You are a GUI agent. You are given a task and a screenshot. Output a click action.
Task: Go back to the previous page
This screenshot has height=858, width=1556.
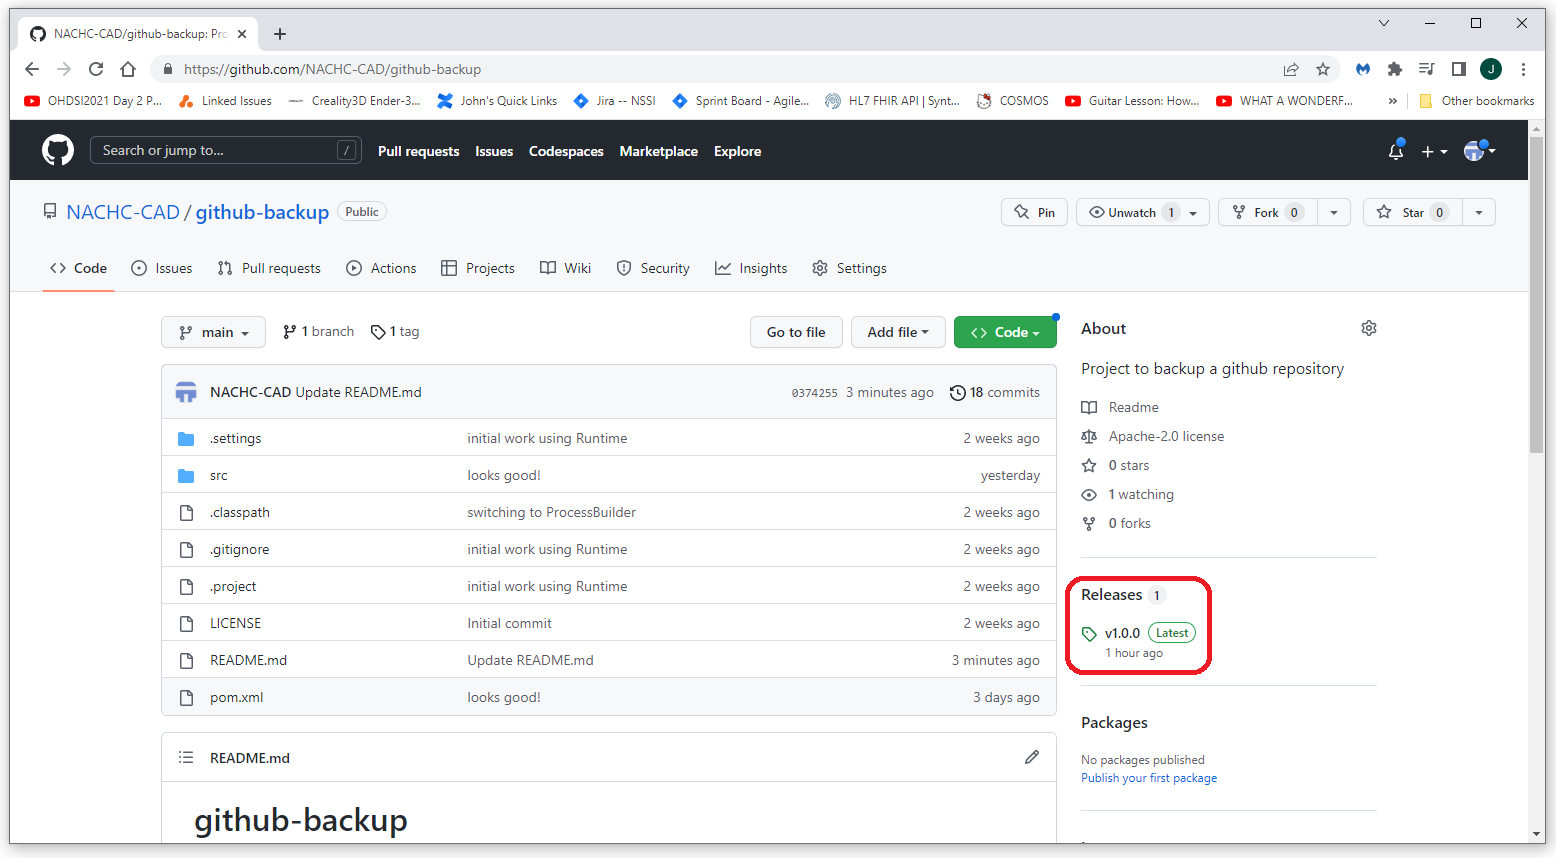point(32,69)
